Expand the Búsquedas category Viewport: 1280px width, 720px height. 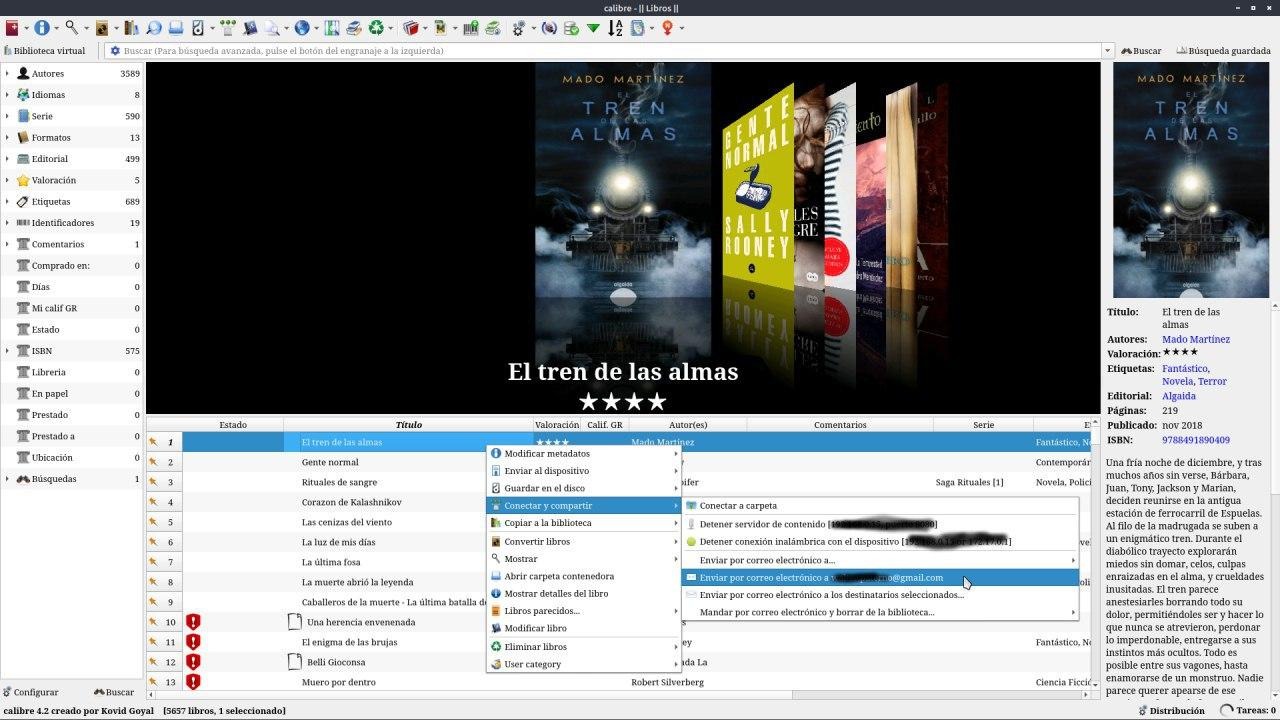(x=7, y=479)
